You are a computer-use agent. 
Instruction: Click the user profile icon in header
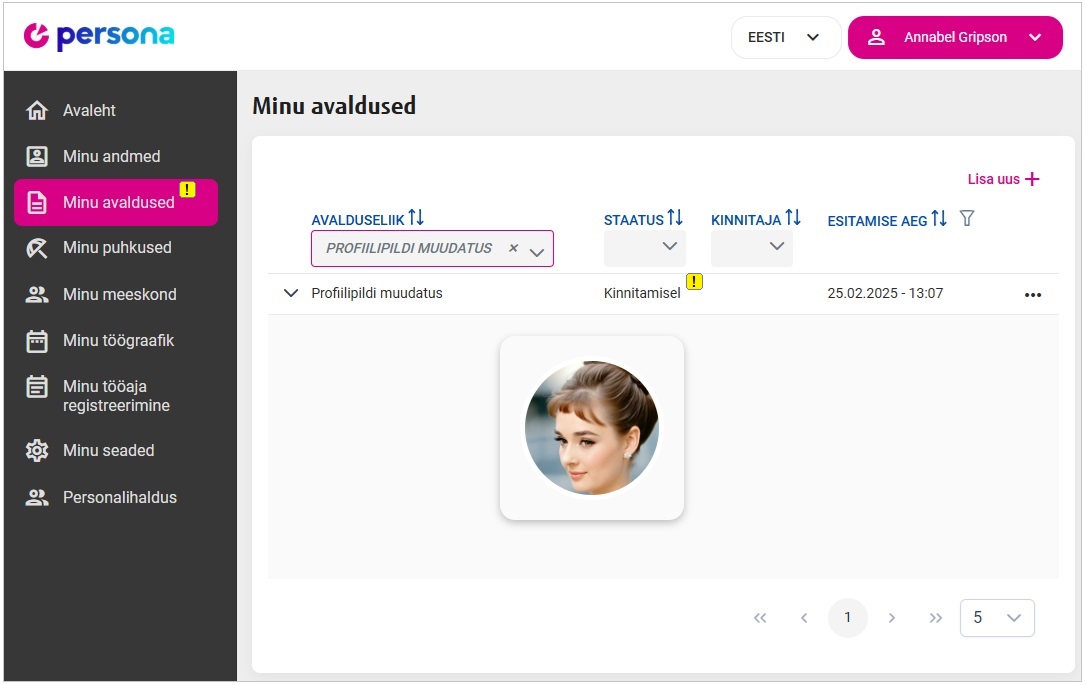pos(876,37)
